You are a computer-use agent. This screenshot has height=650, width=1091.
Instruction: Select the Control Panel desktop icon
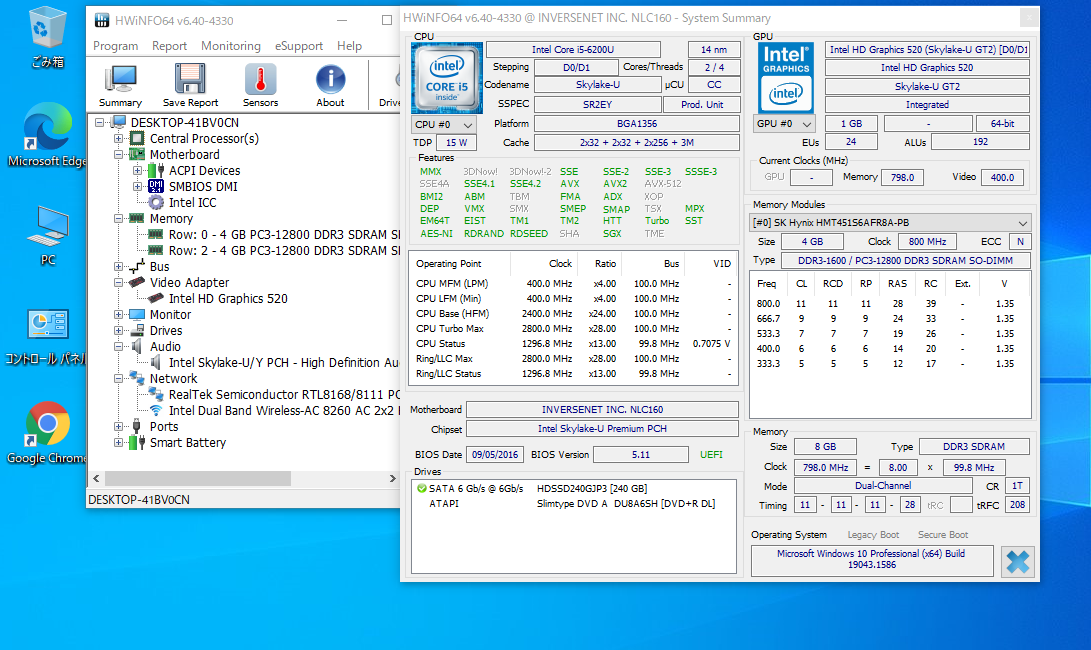click(x=47, y=337)
